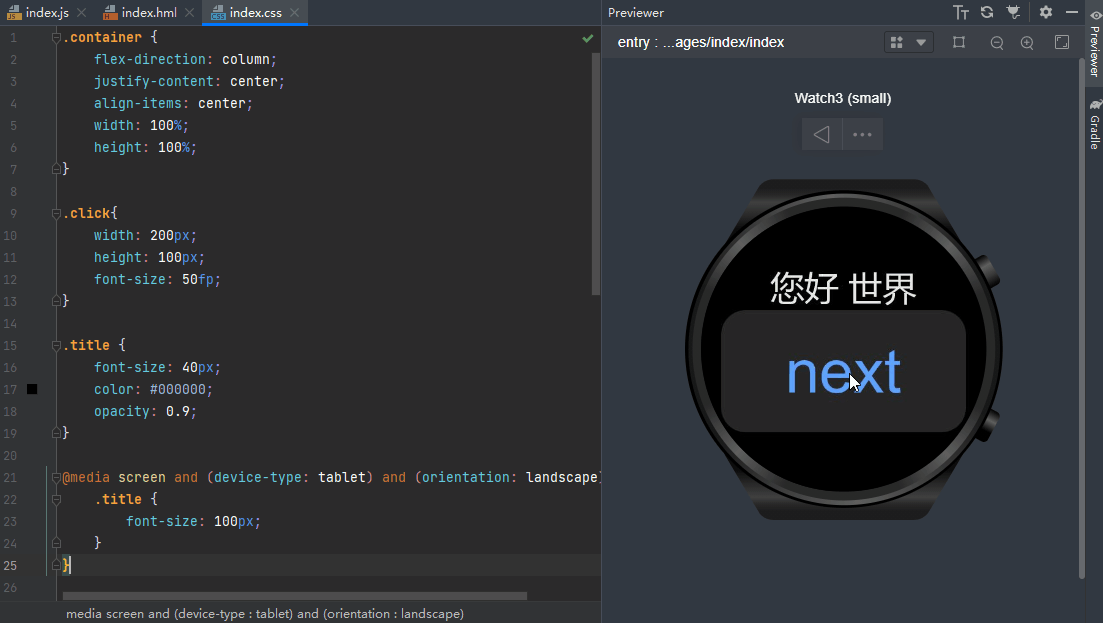Click the next button on watch preview

843,371
